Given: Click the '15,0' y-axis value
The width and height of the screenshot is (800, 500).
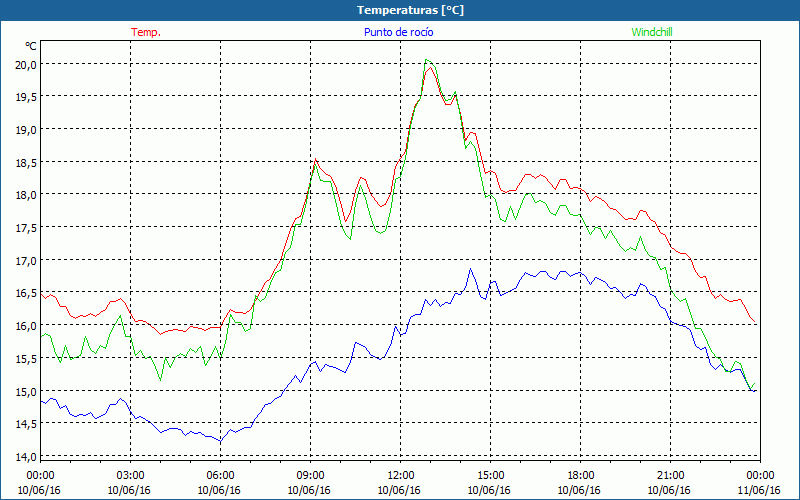Looking at the screenshot, I should (26, 391).
